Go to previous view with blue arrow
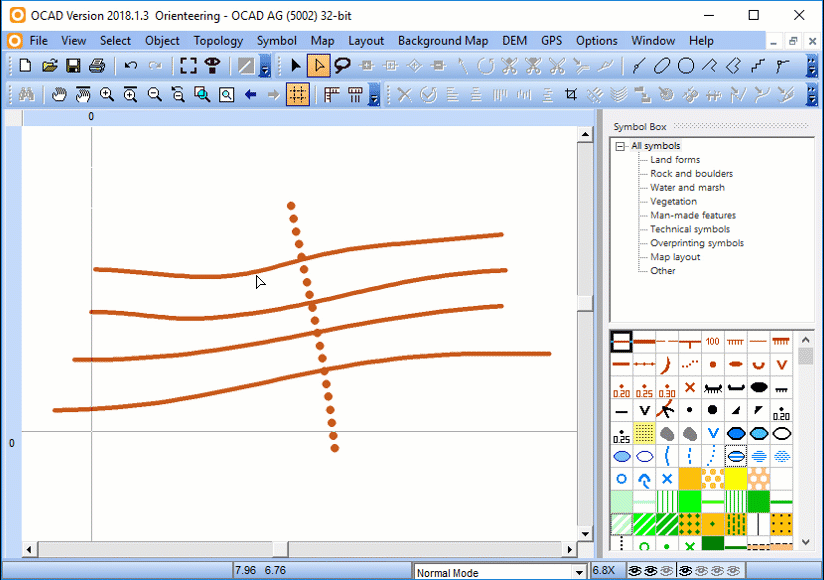Viewport: 824px width, 580px height. pyautogui.click(x=250, y=95)
